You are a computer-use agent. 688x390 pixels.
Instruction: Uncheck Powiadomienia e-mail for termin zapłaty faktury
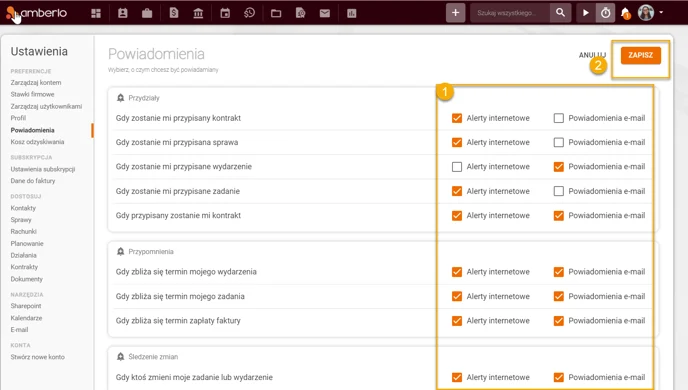pos(559,321)
